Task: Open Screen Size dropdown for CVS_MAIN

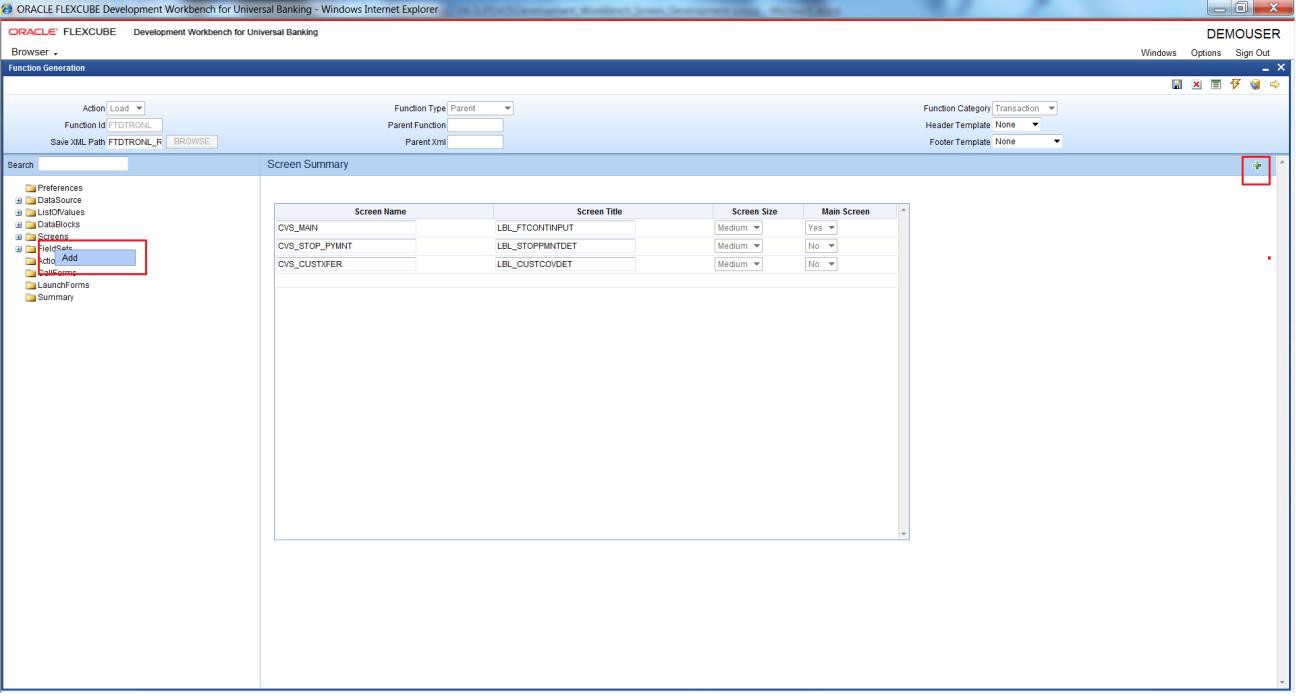Action: click(740, 228)
